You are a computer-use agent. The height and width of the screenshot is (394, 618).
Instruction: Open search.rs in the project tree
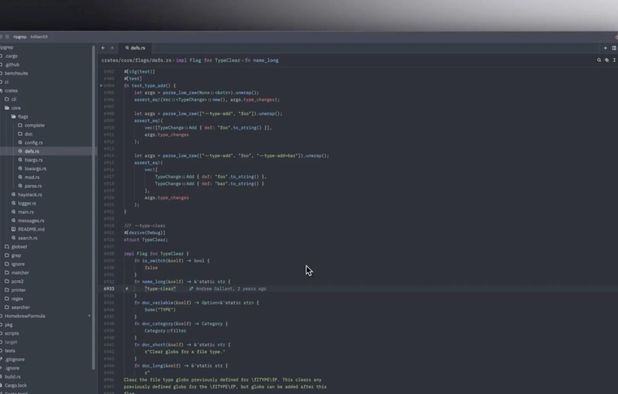(28, 238)
